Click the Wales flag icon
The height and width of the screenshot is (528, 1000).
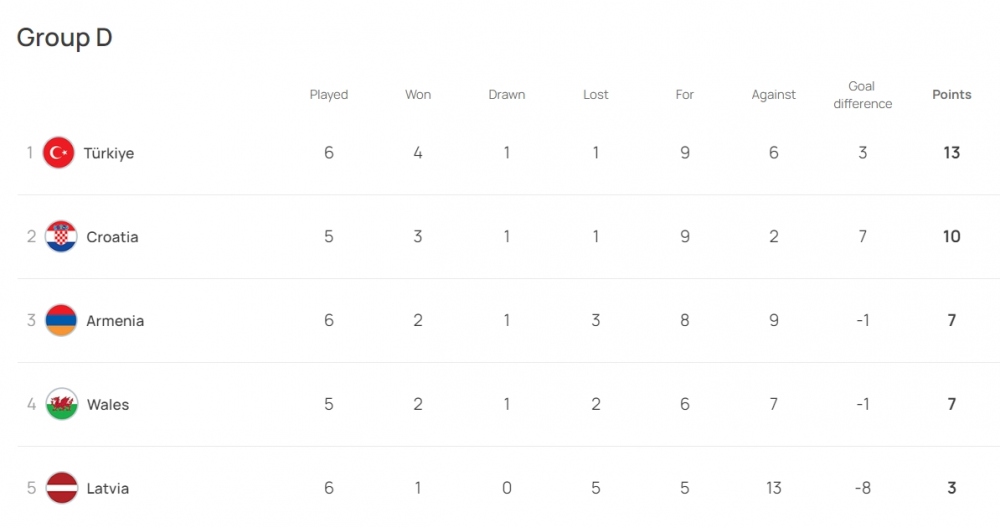coord(61,405)
